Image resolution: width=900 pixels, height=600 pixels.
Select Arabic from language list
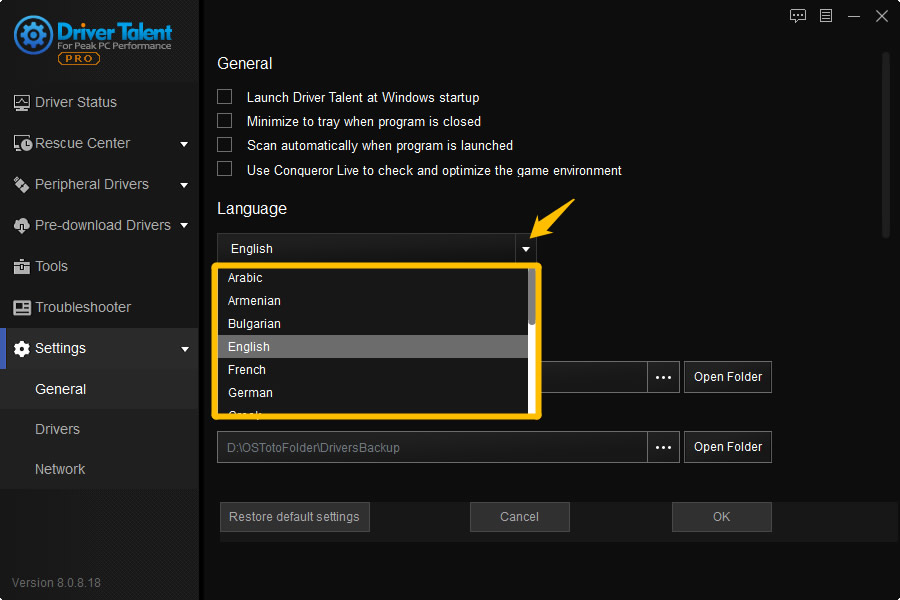coord(373,278)
